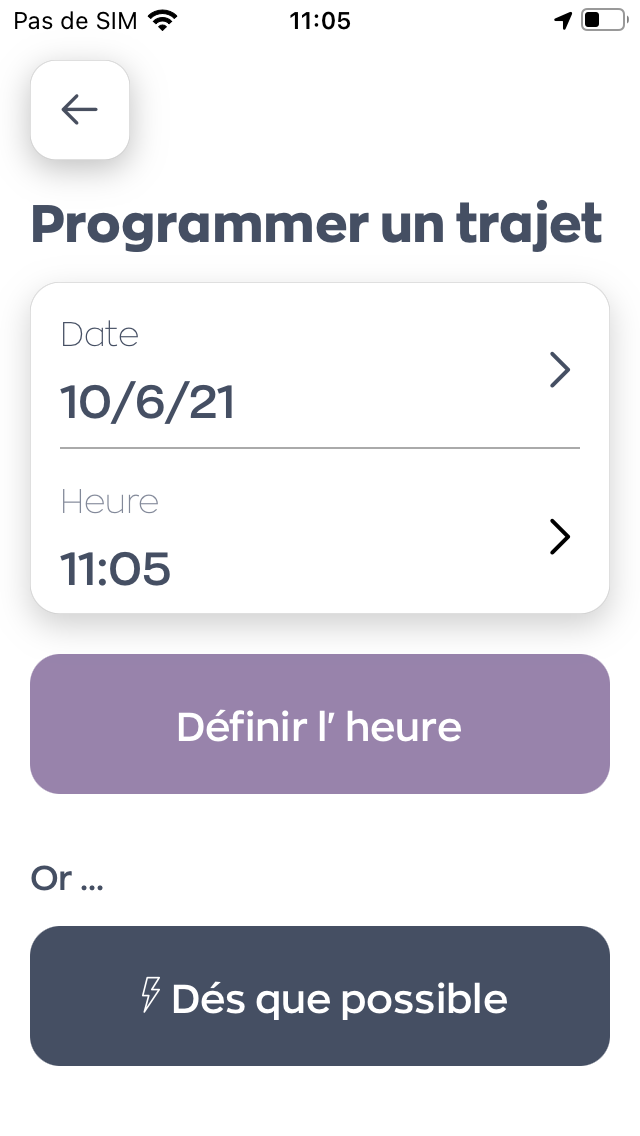Click the divider line under Date

[x=320, y=448]
